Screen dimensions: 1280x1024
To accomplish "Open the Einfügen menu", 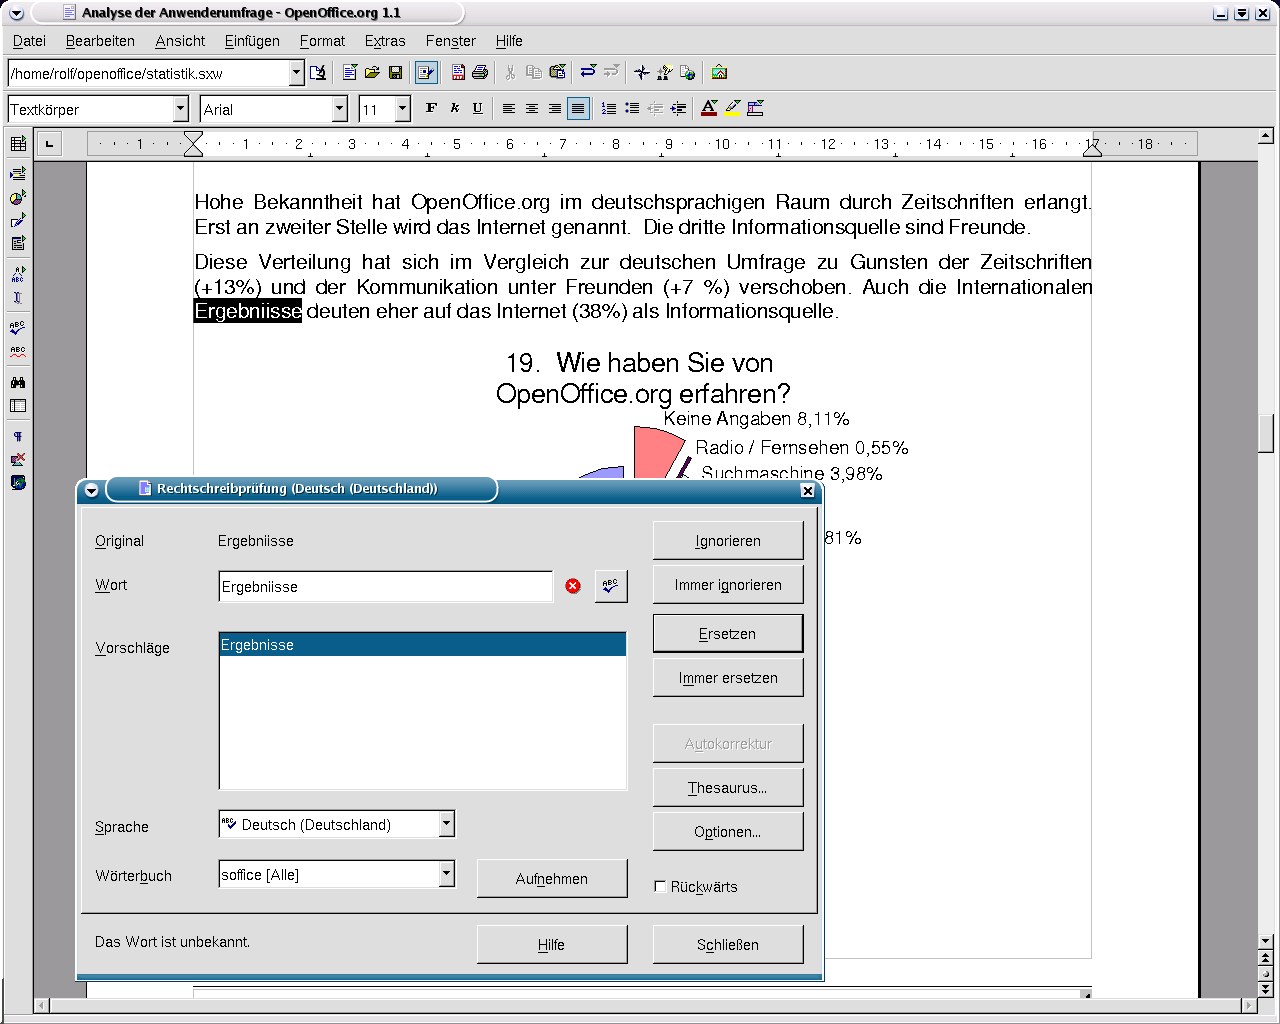I will [x=252, y=41].
